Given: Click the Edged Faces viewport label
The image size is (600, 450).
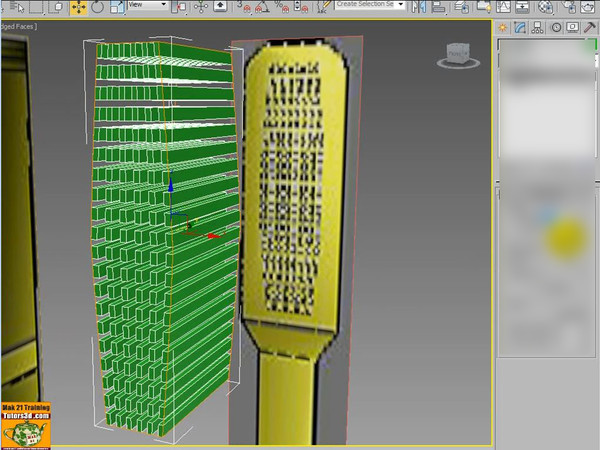Looking at the screenshot, I should pos(18,26).
